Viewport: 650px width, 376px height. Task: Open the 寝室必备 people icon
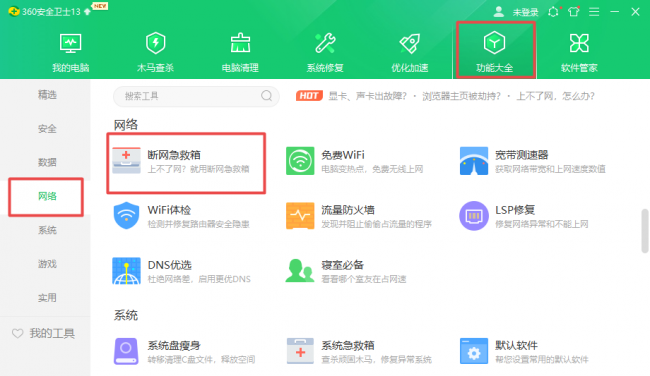300,271
